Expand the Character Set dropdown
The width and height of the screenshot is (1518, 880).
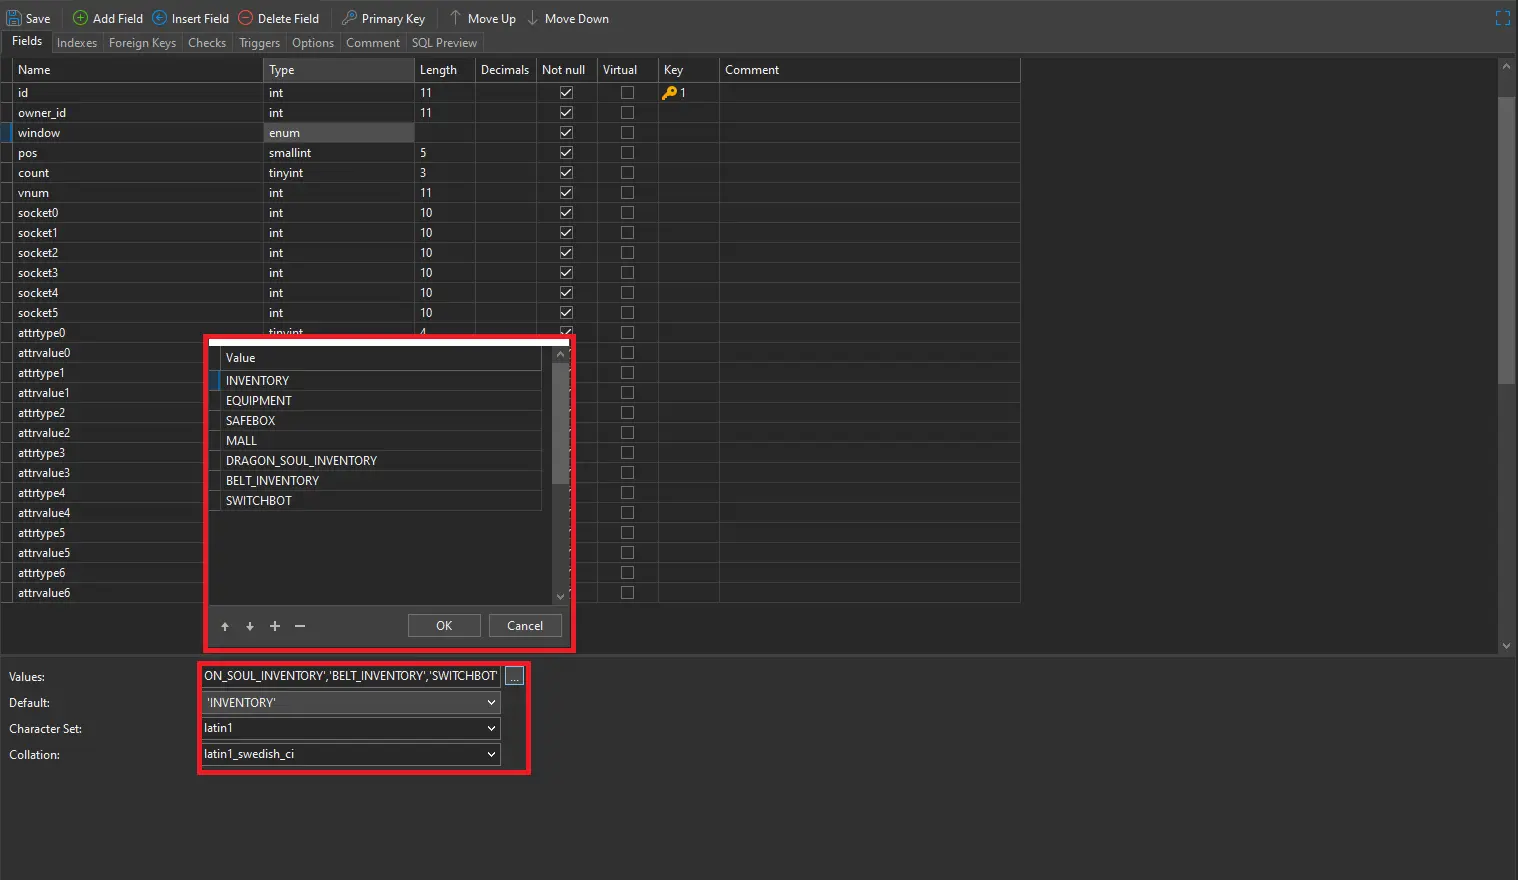(x=491, y=728)
